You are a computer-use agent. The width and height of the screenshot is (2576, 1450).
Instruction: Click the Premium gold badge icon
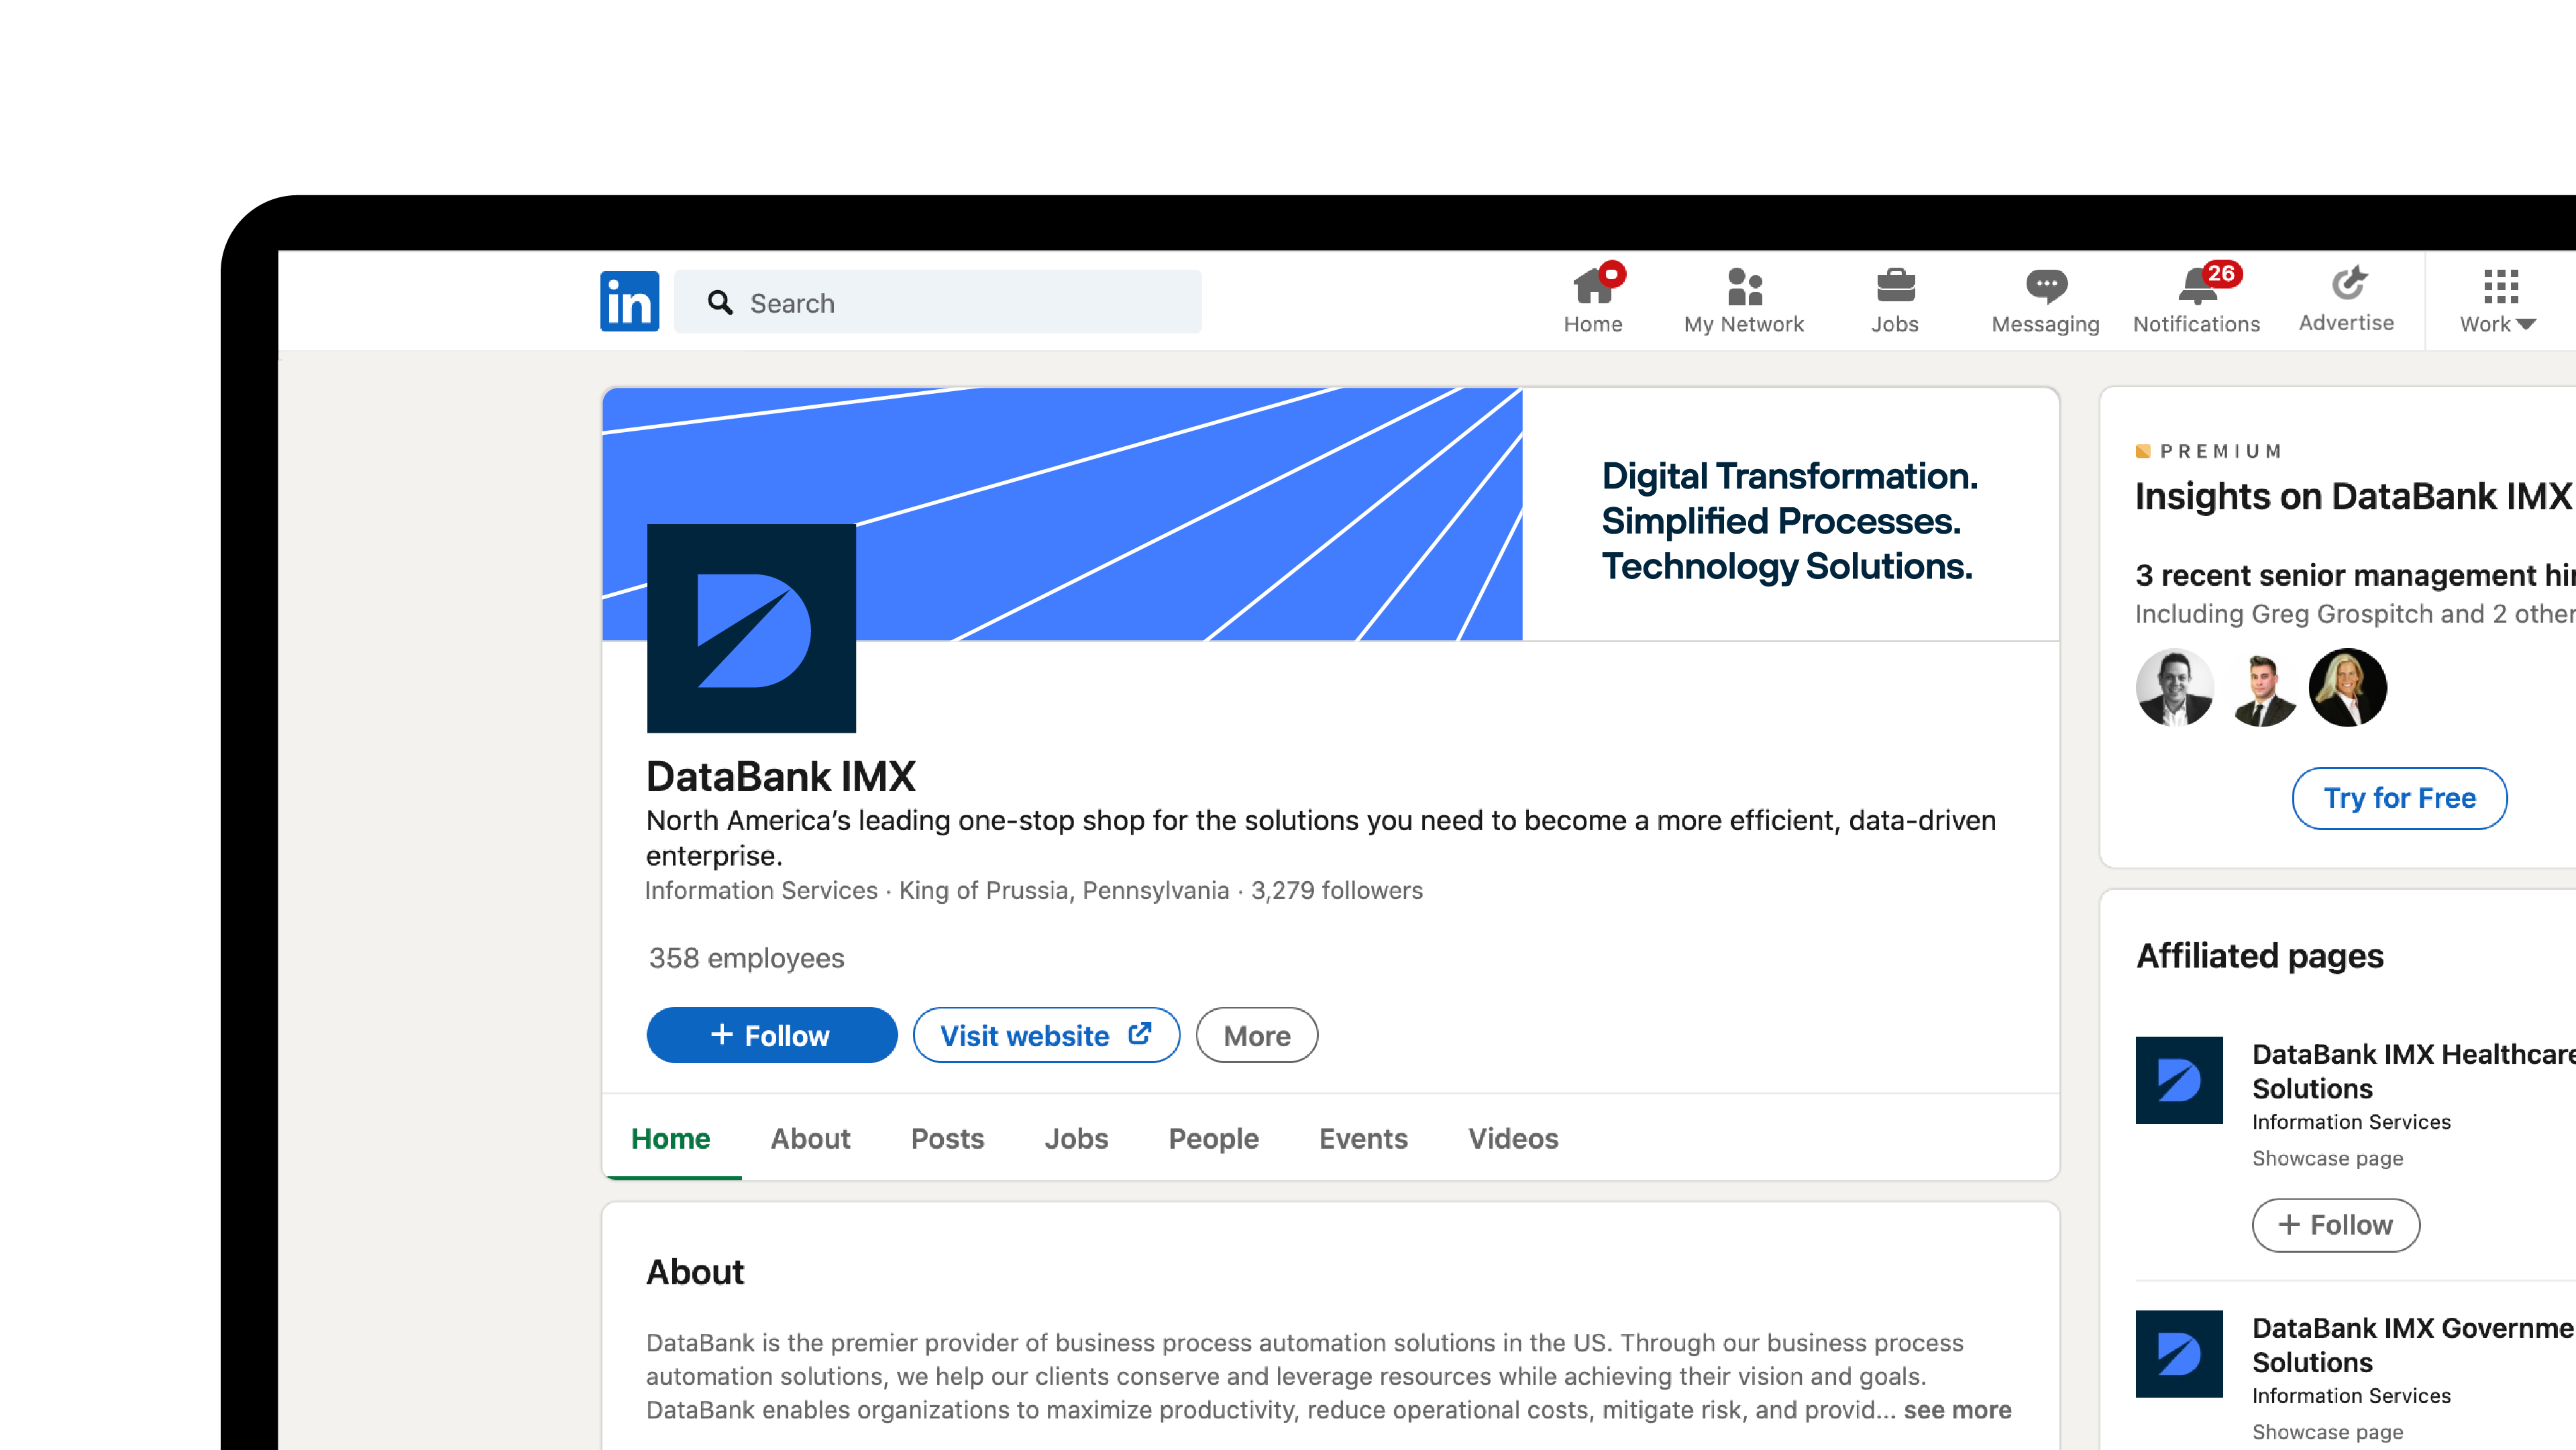[x=2143, y=451]
